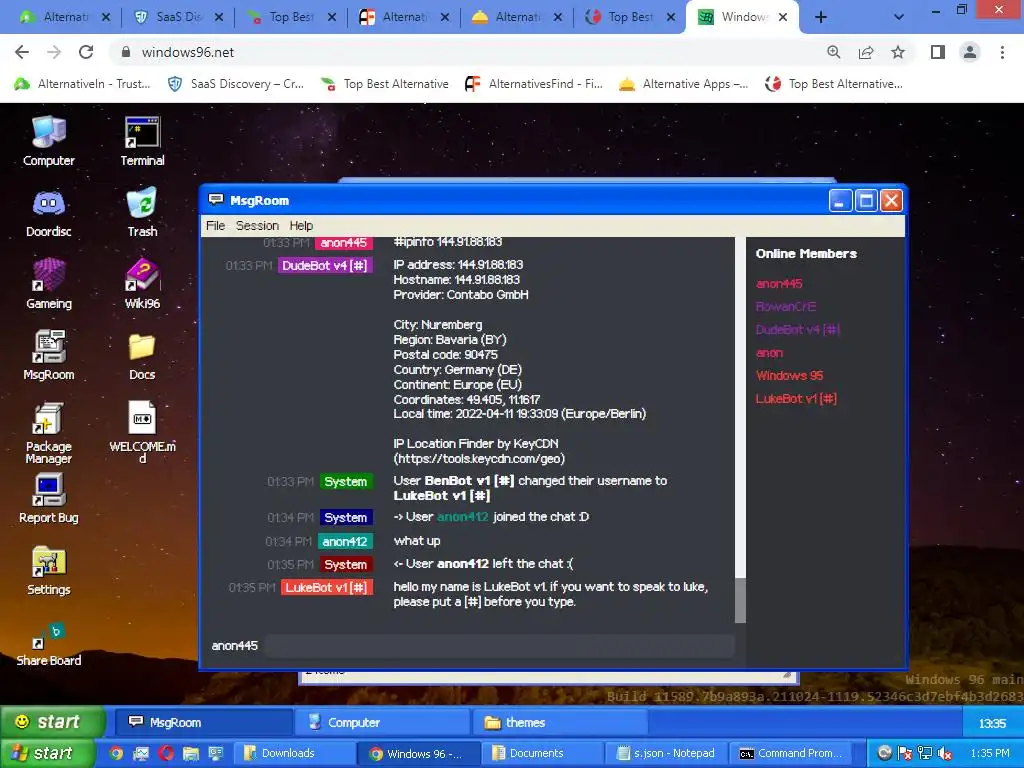Click the DudeBot v4 [#] sender tag

[x=325, y=266]
